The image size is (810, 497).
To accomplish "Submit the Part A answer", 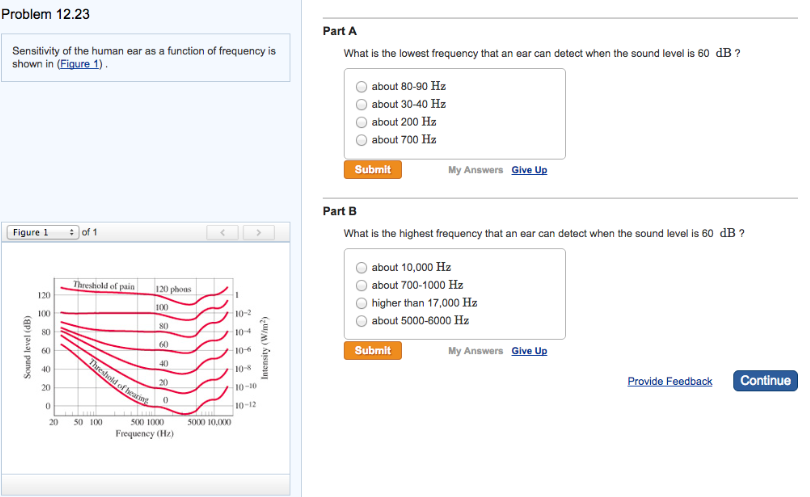I will [x=372, y=170].
